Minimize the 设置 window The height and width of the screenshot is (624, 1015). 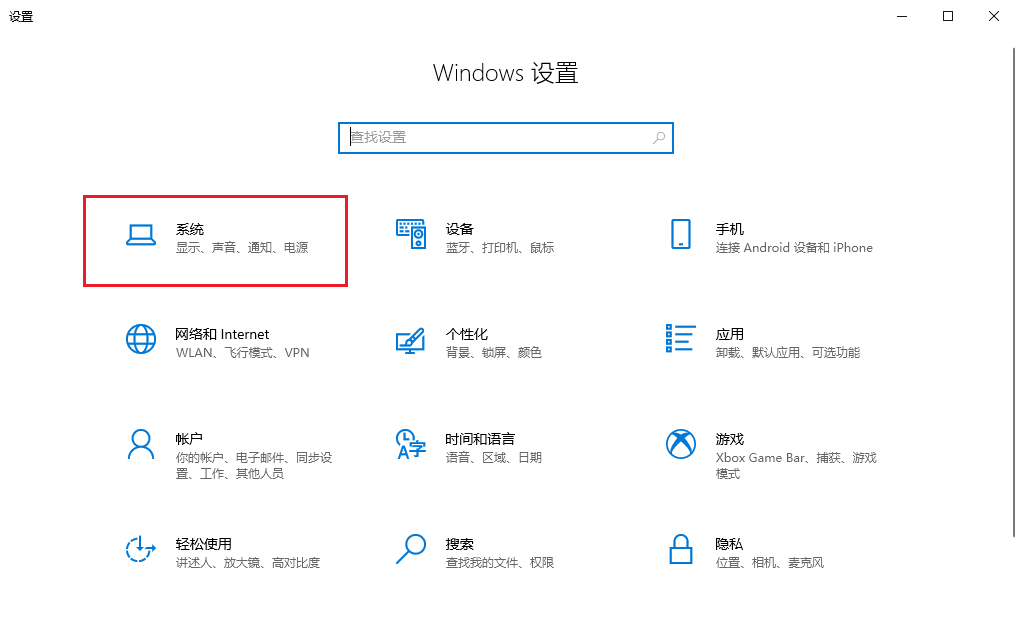902,16
